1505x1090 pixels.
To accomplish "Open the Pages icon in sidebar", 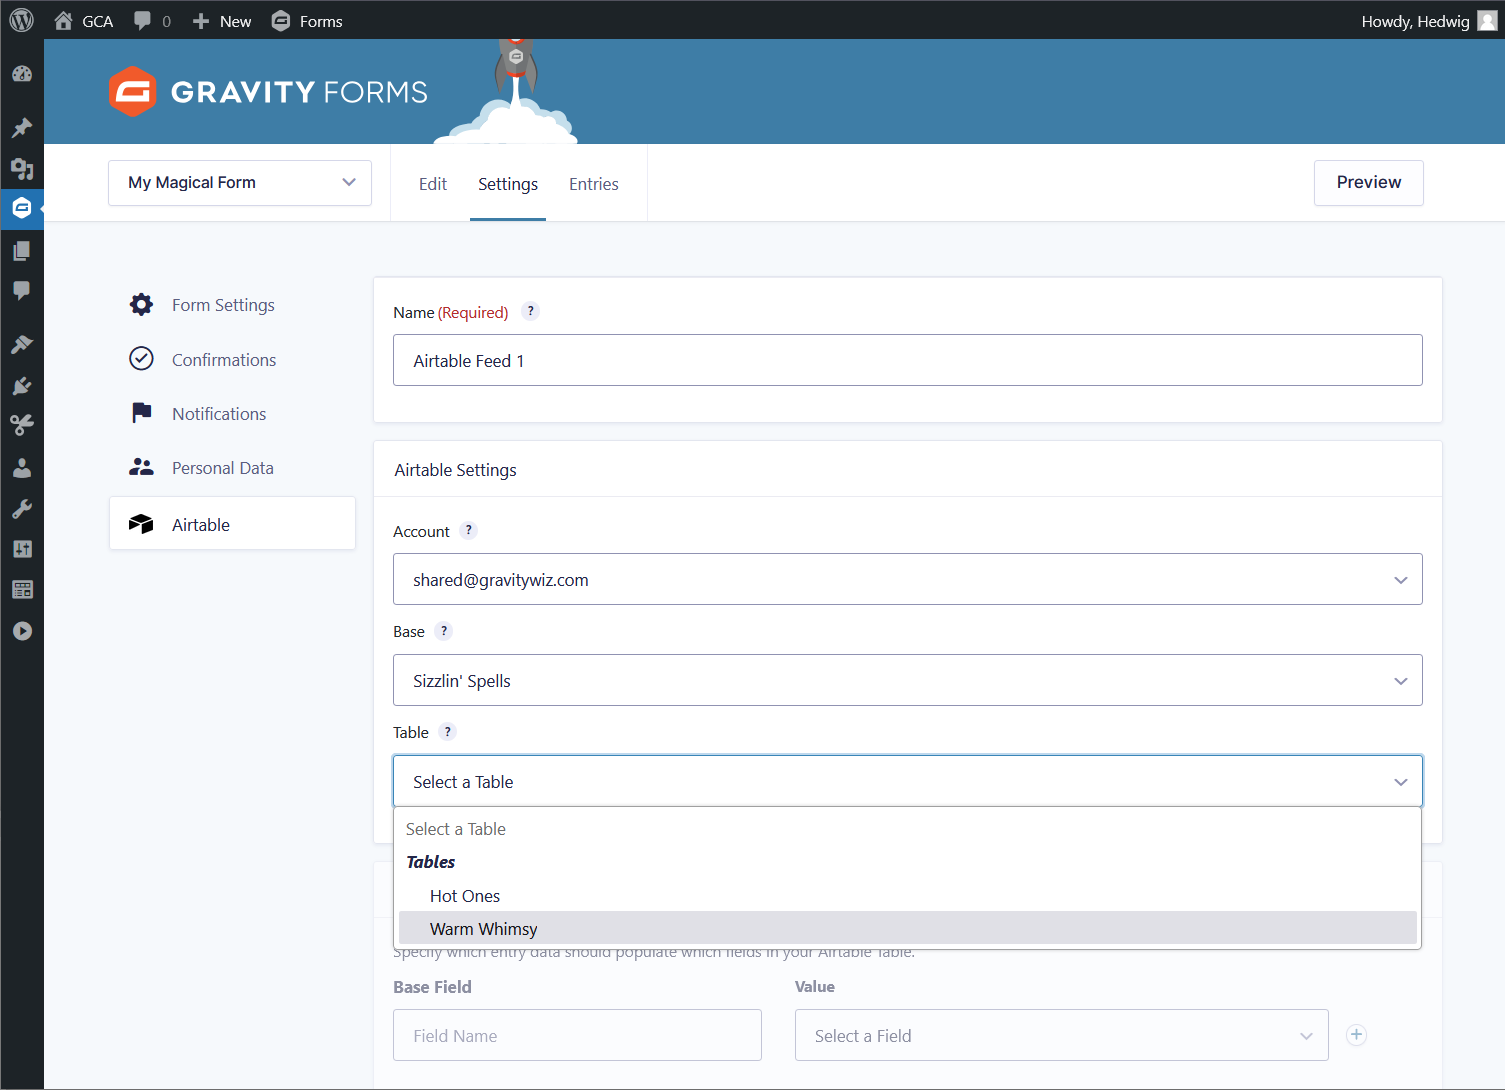I will (x=22, y=250).
